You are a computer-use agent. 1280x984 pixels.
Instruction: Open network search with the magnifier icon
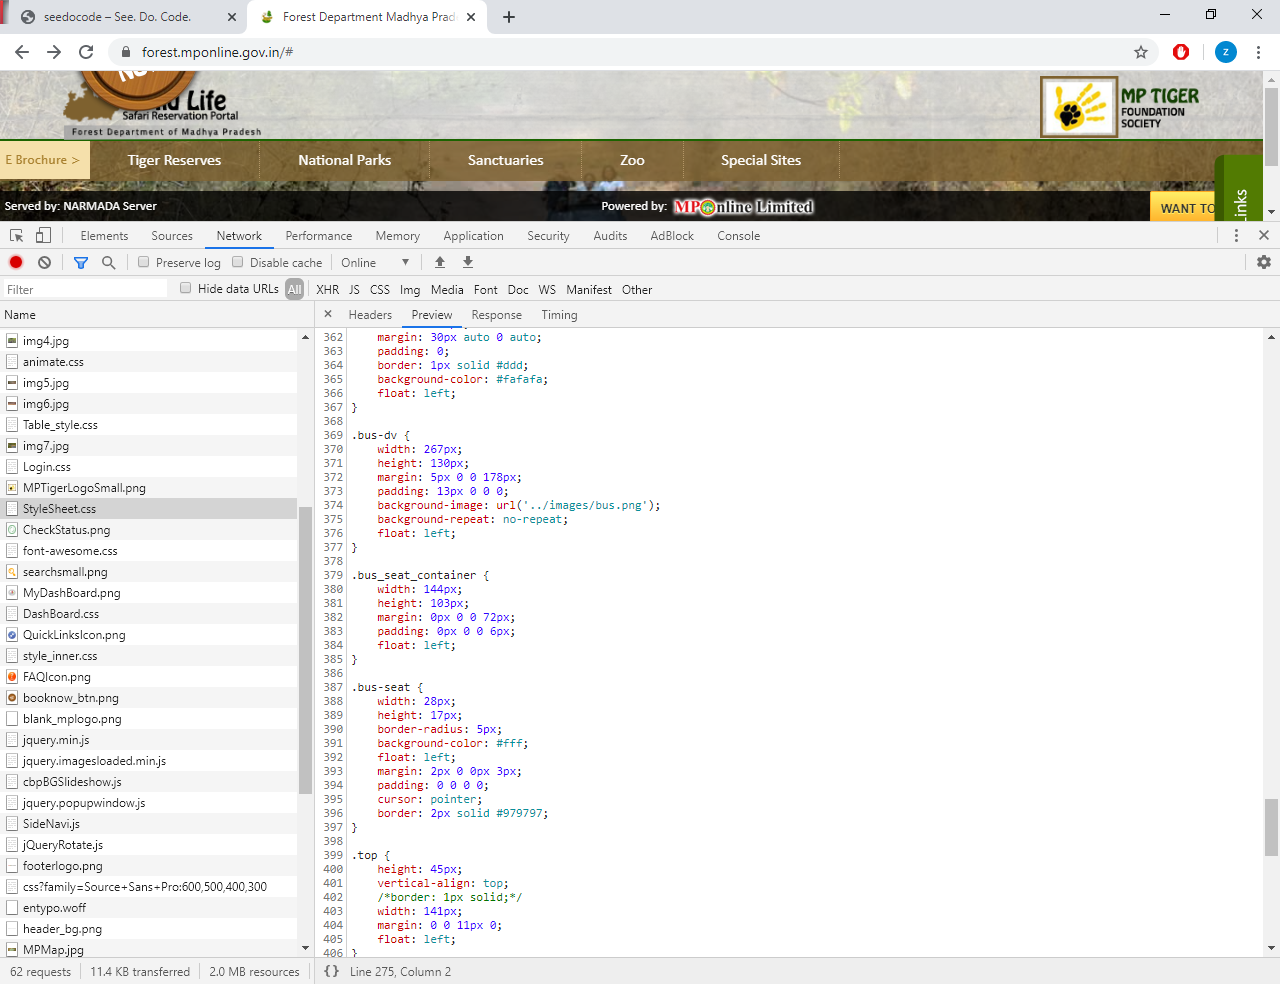pyautogui.click(x=109, y=262)
